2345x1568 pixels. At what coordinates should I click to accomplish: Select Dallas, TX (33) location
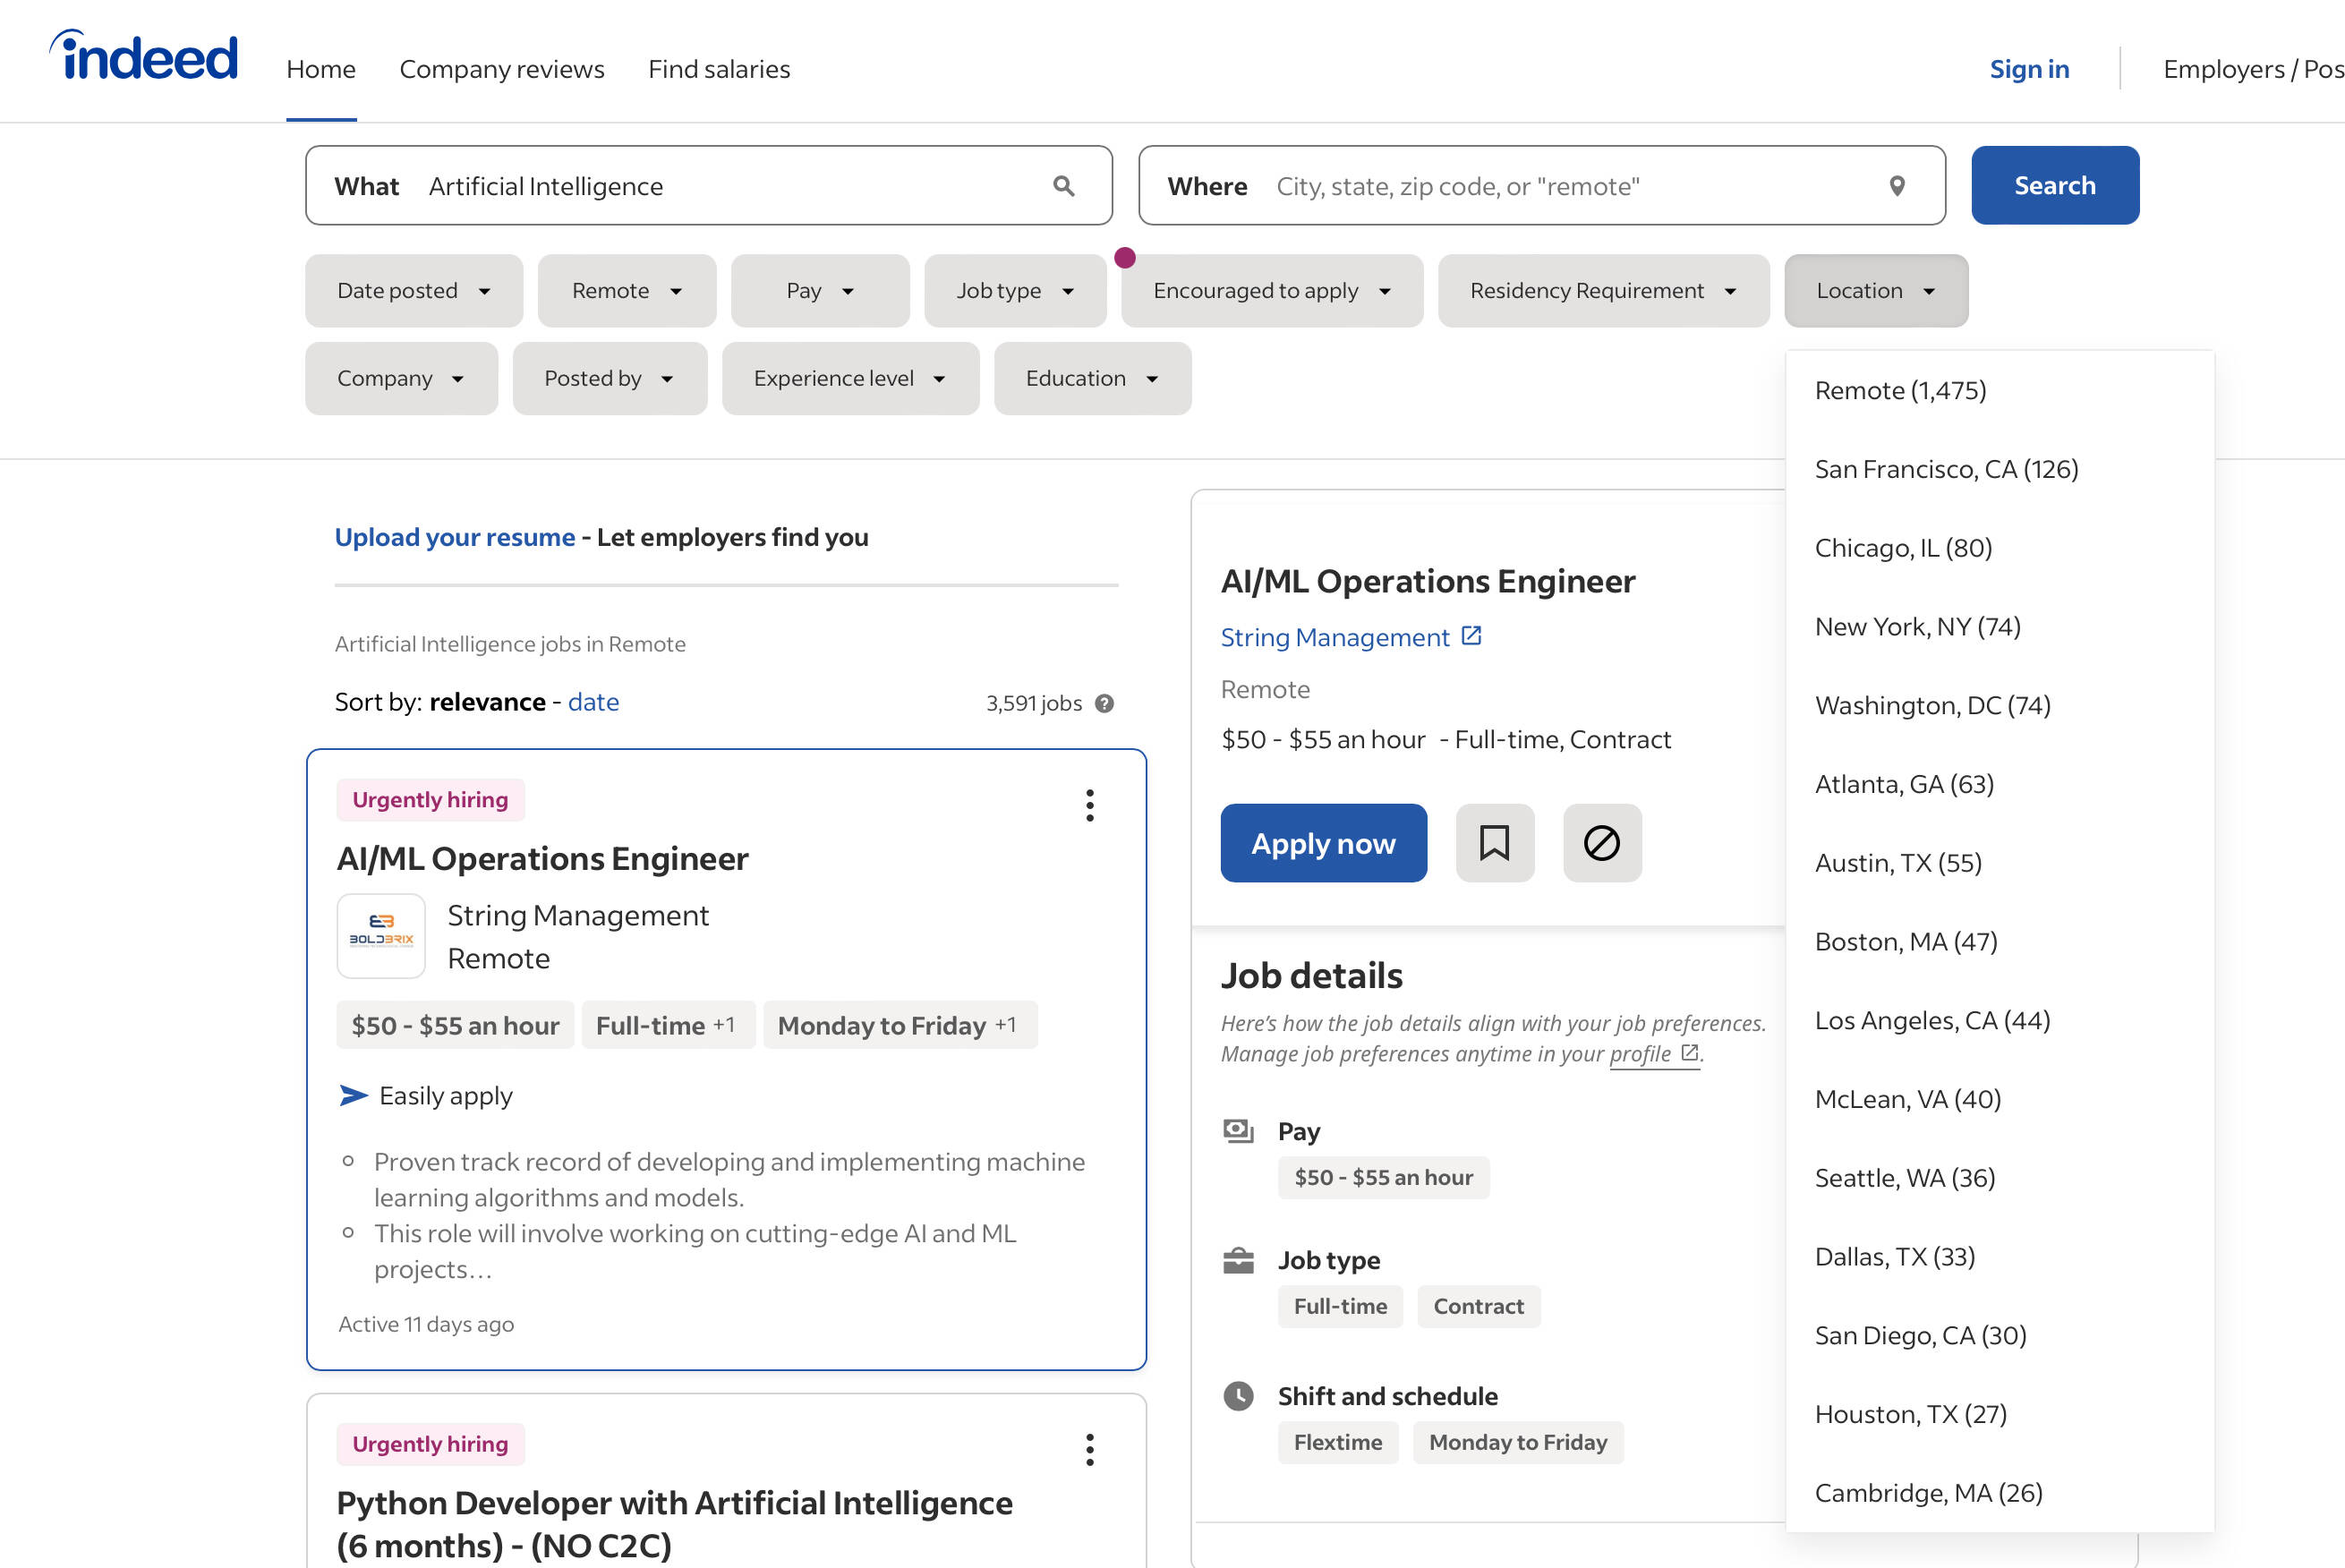1999,1257
